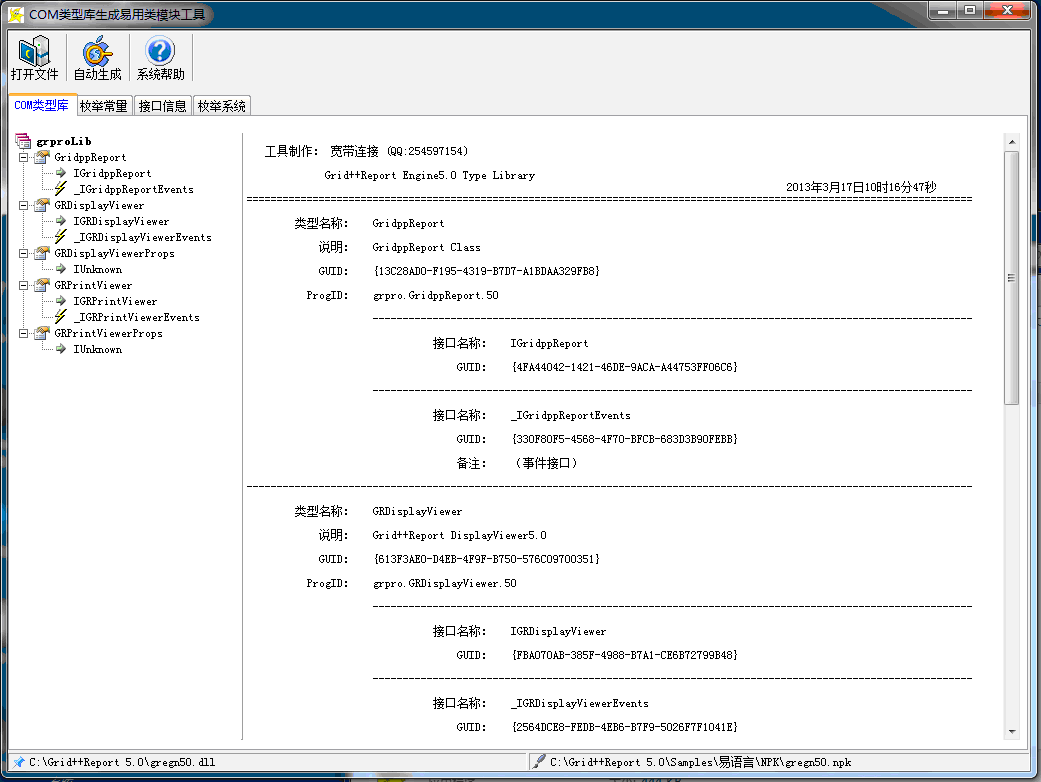Click the lightning icon beside _IGridppReportEvents
This screenshot has width=1041, height=782.
(x=60, y=189)
